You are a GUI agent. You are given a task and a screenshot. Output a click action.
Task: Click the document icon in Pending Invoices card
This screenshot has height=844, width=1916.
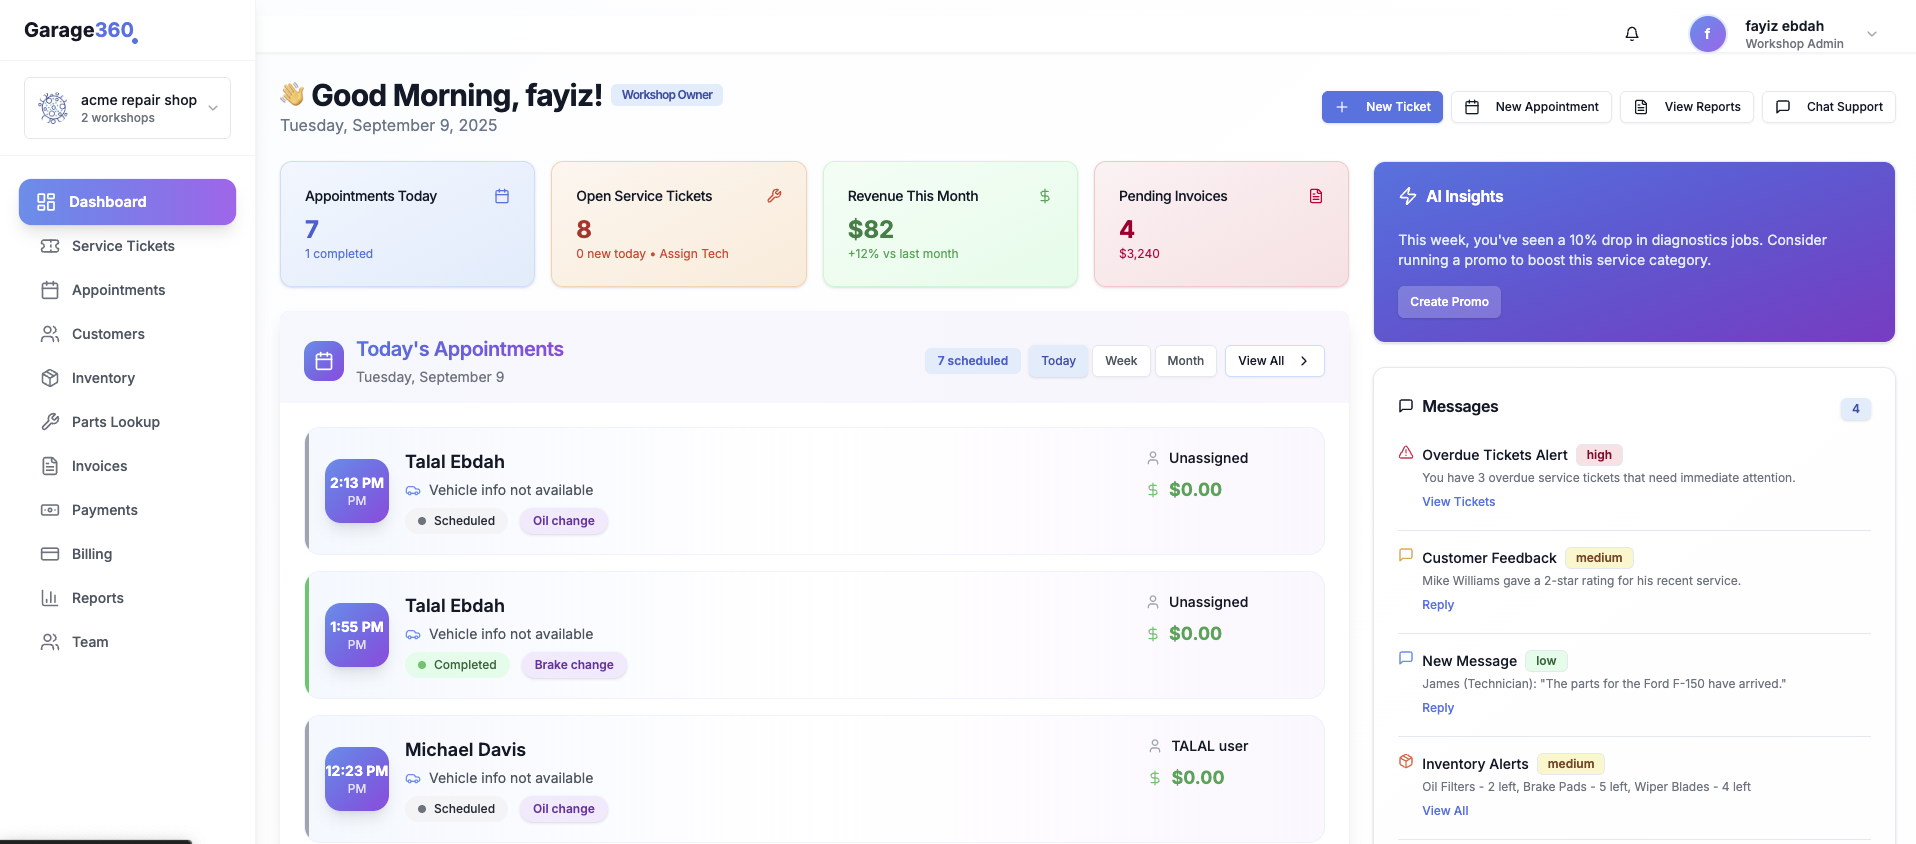(1316, 196)
